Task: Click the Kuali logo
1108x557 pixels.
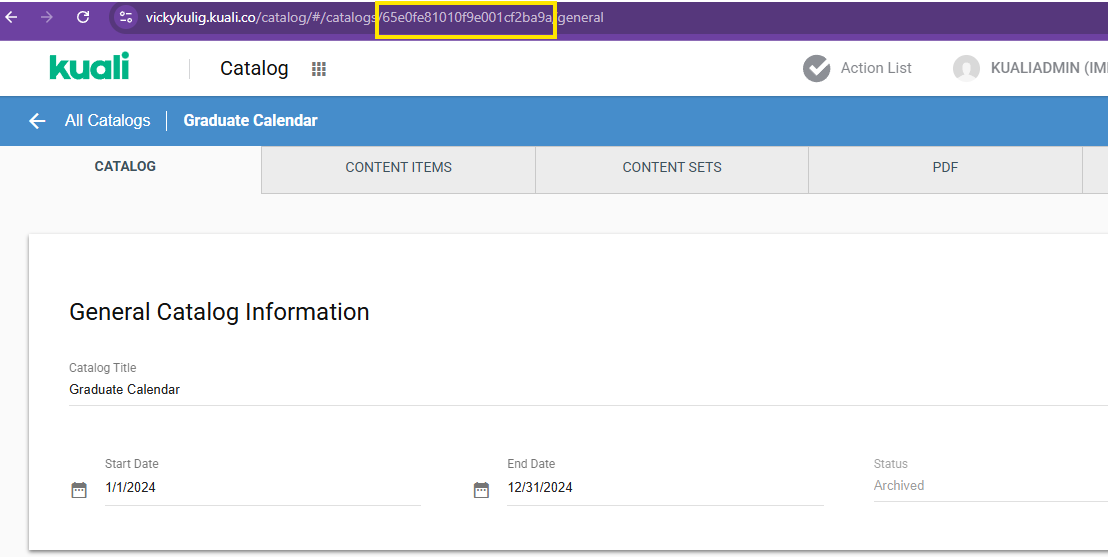Action: (89, 66)
